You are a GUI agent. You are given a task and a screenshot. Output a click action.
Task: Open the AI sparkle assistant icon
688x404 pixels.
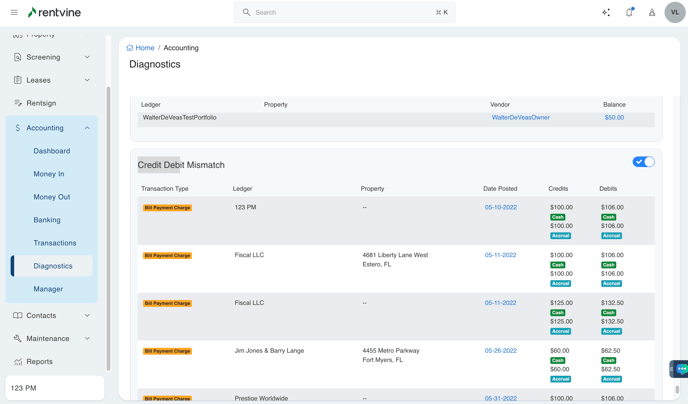(x=606, y=13)
